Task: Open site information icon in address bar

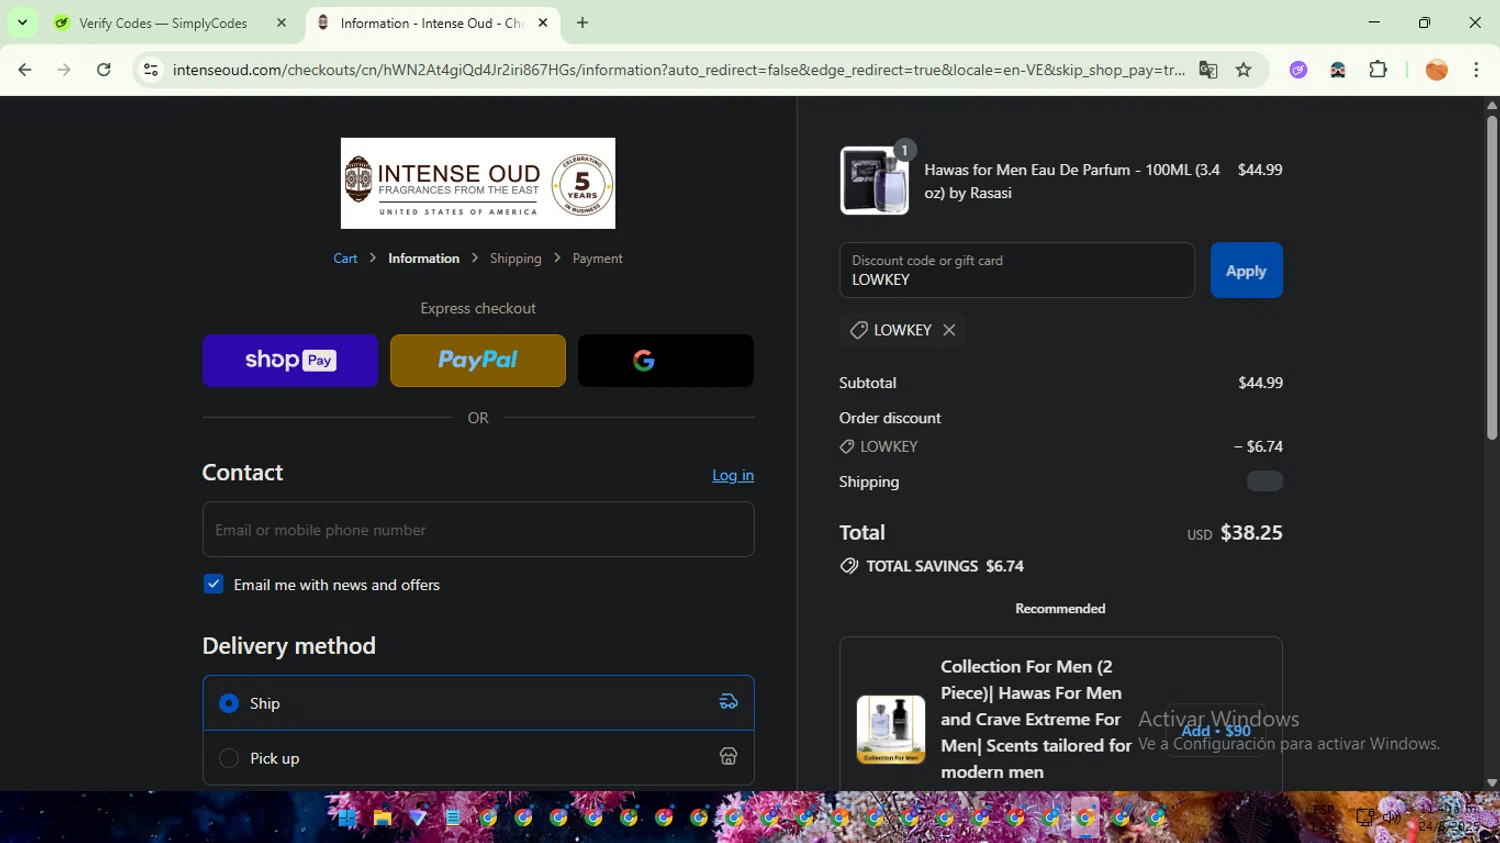Action: [151, 70]
